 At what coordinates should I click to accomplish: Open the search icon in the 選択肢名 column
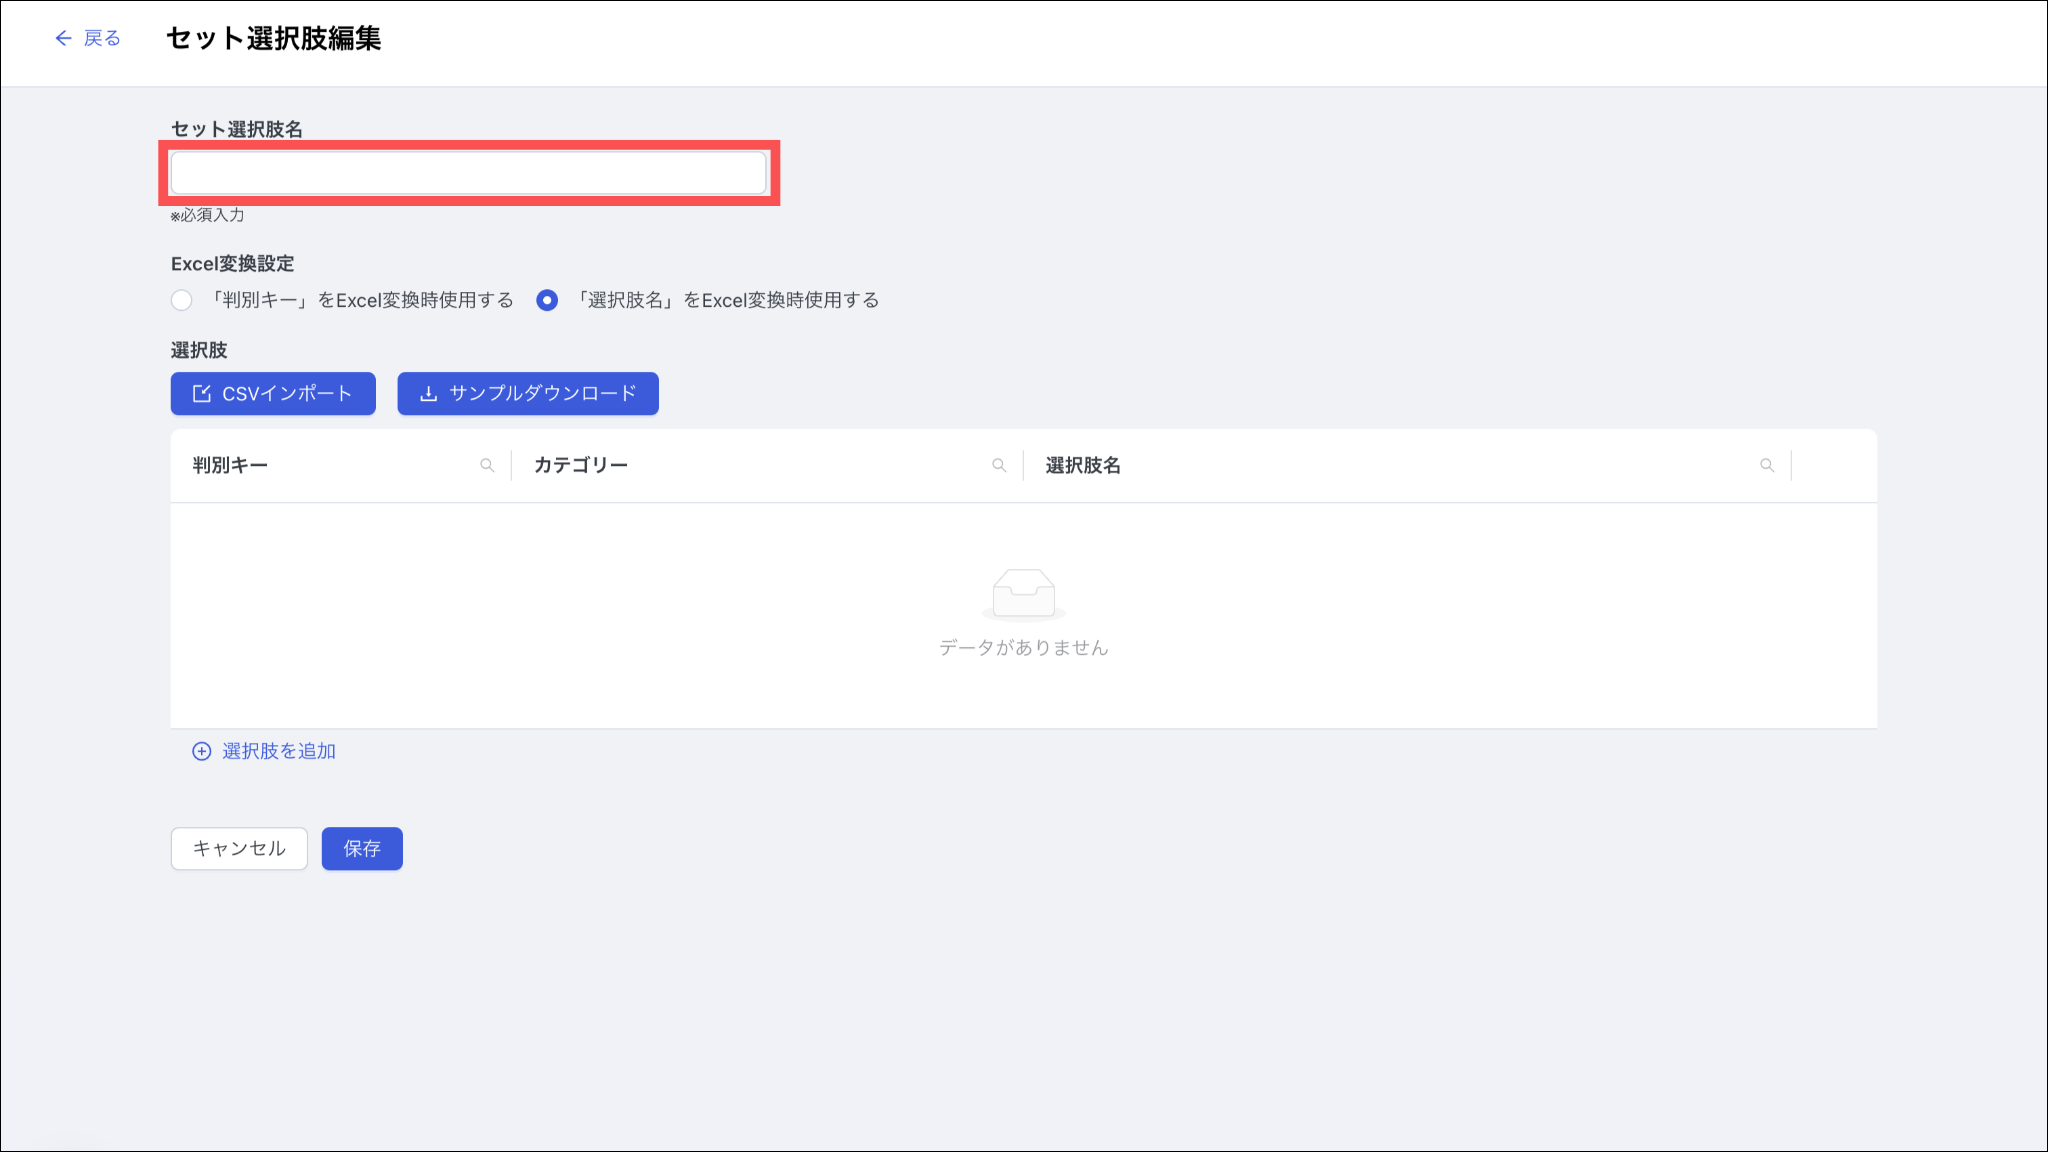tap(1767, 465)
